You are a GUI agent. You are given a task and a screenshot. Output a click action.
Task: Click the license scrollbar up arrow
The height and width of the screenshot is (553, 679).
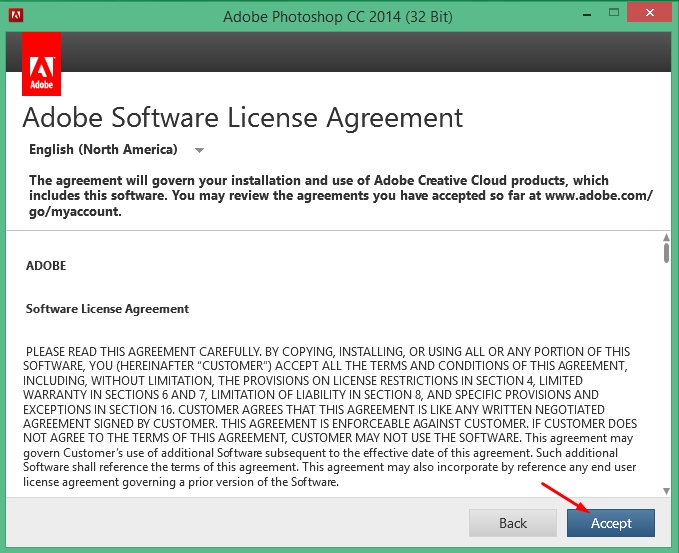(666, 237)
